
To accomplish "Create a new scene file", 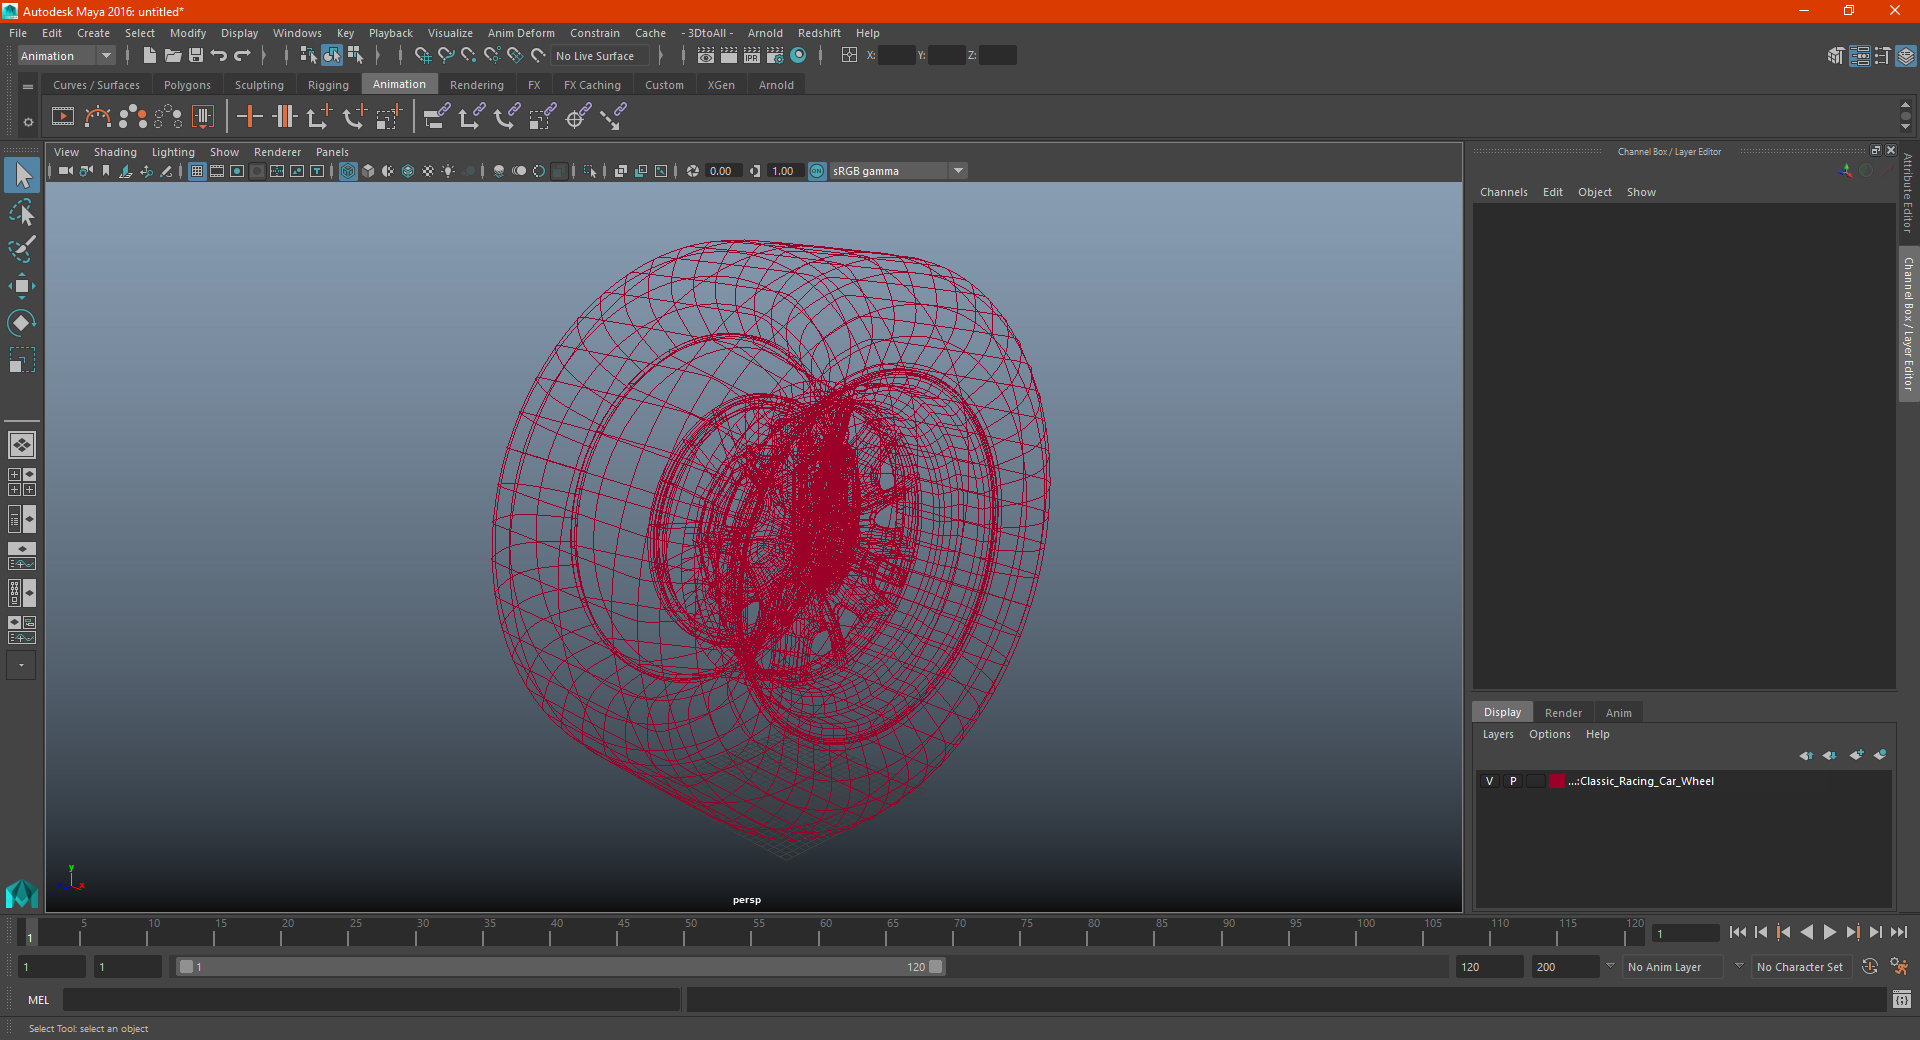I will click(x=150, y=56).
